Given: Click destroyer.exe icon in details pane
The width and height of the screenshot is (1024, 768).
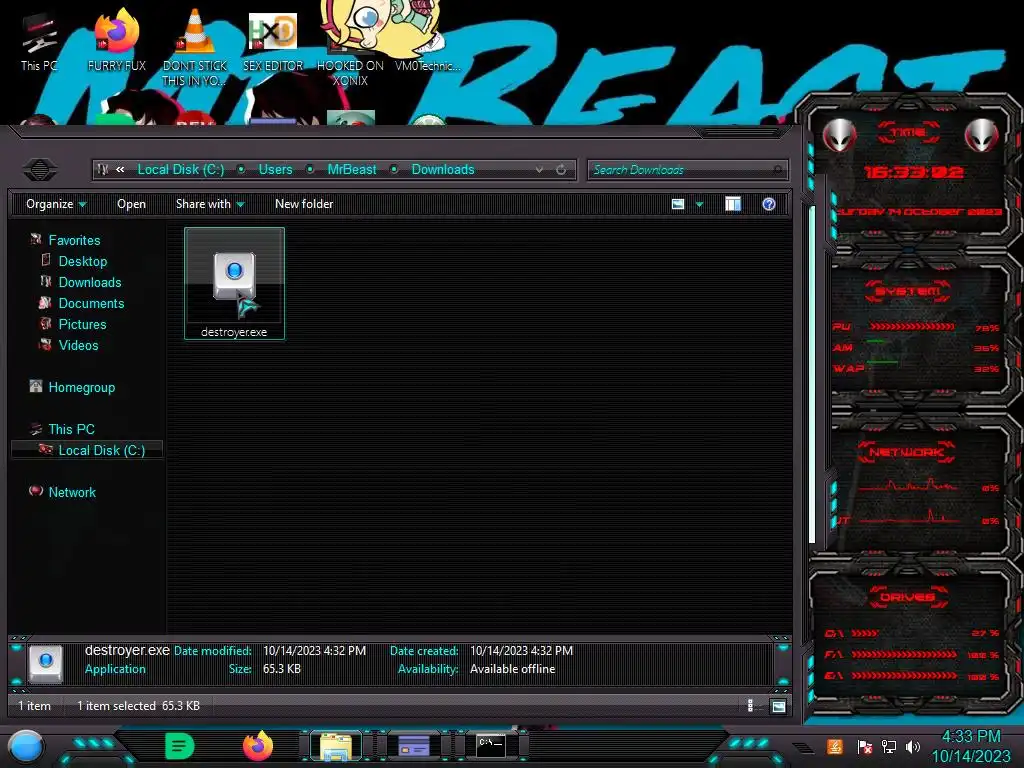Looking at the screenshot, I should click(46, 663).
